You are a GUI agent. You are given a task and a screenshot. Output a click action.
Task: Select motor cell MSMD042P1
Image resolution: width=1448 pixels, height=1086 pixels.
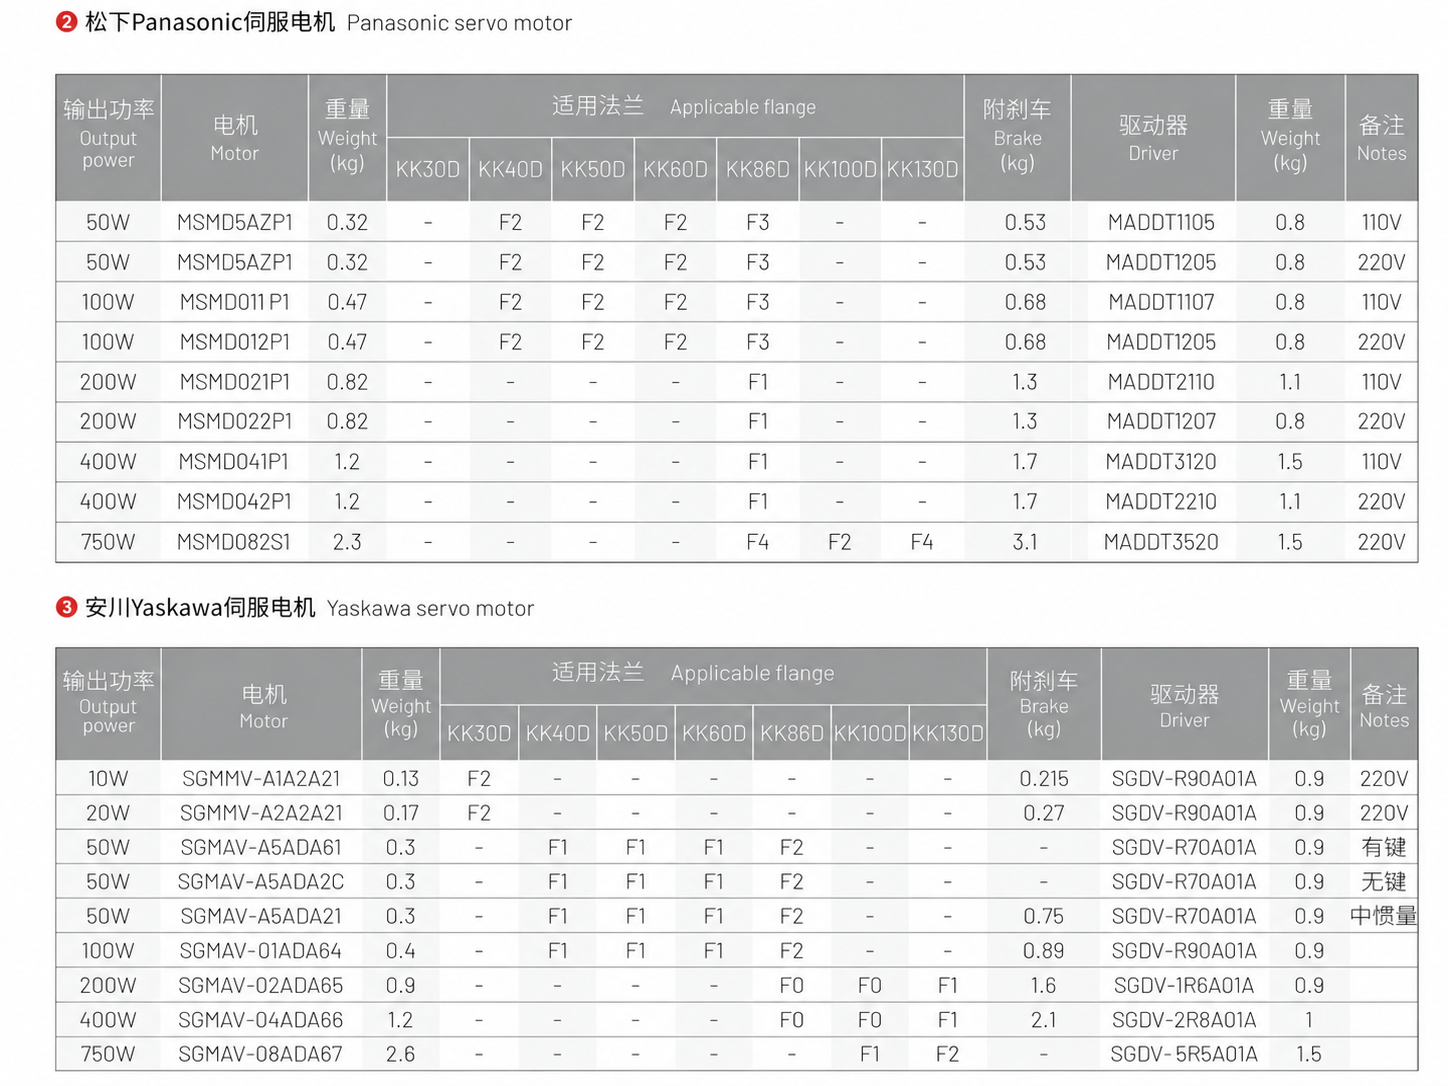[x=235, y=502]
